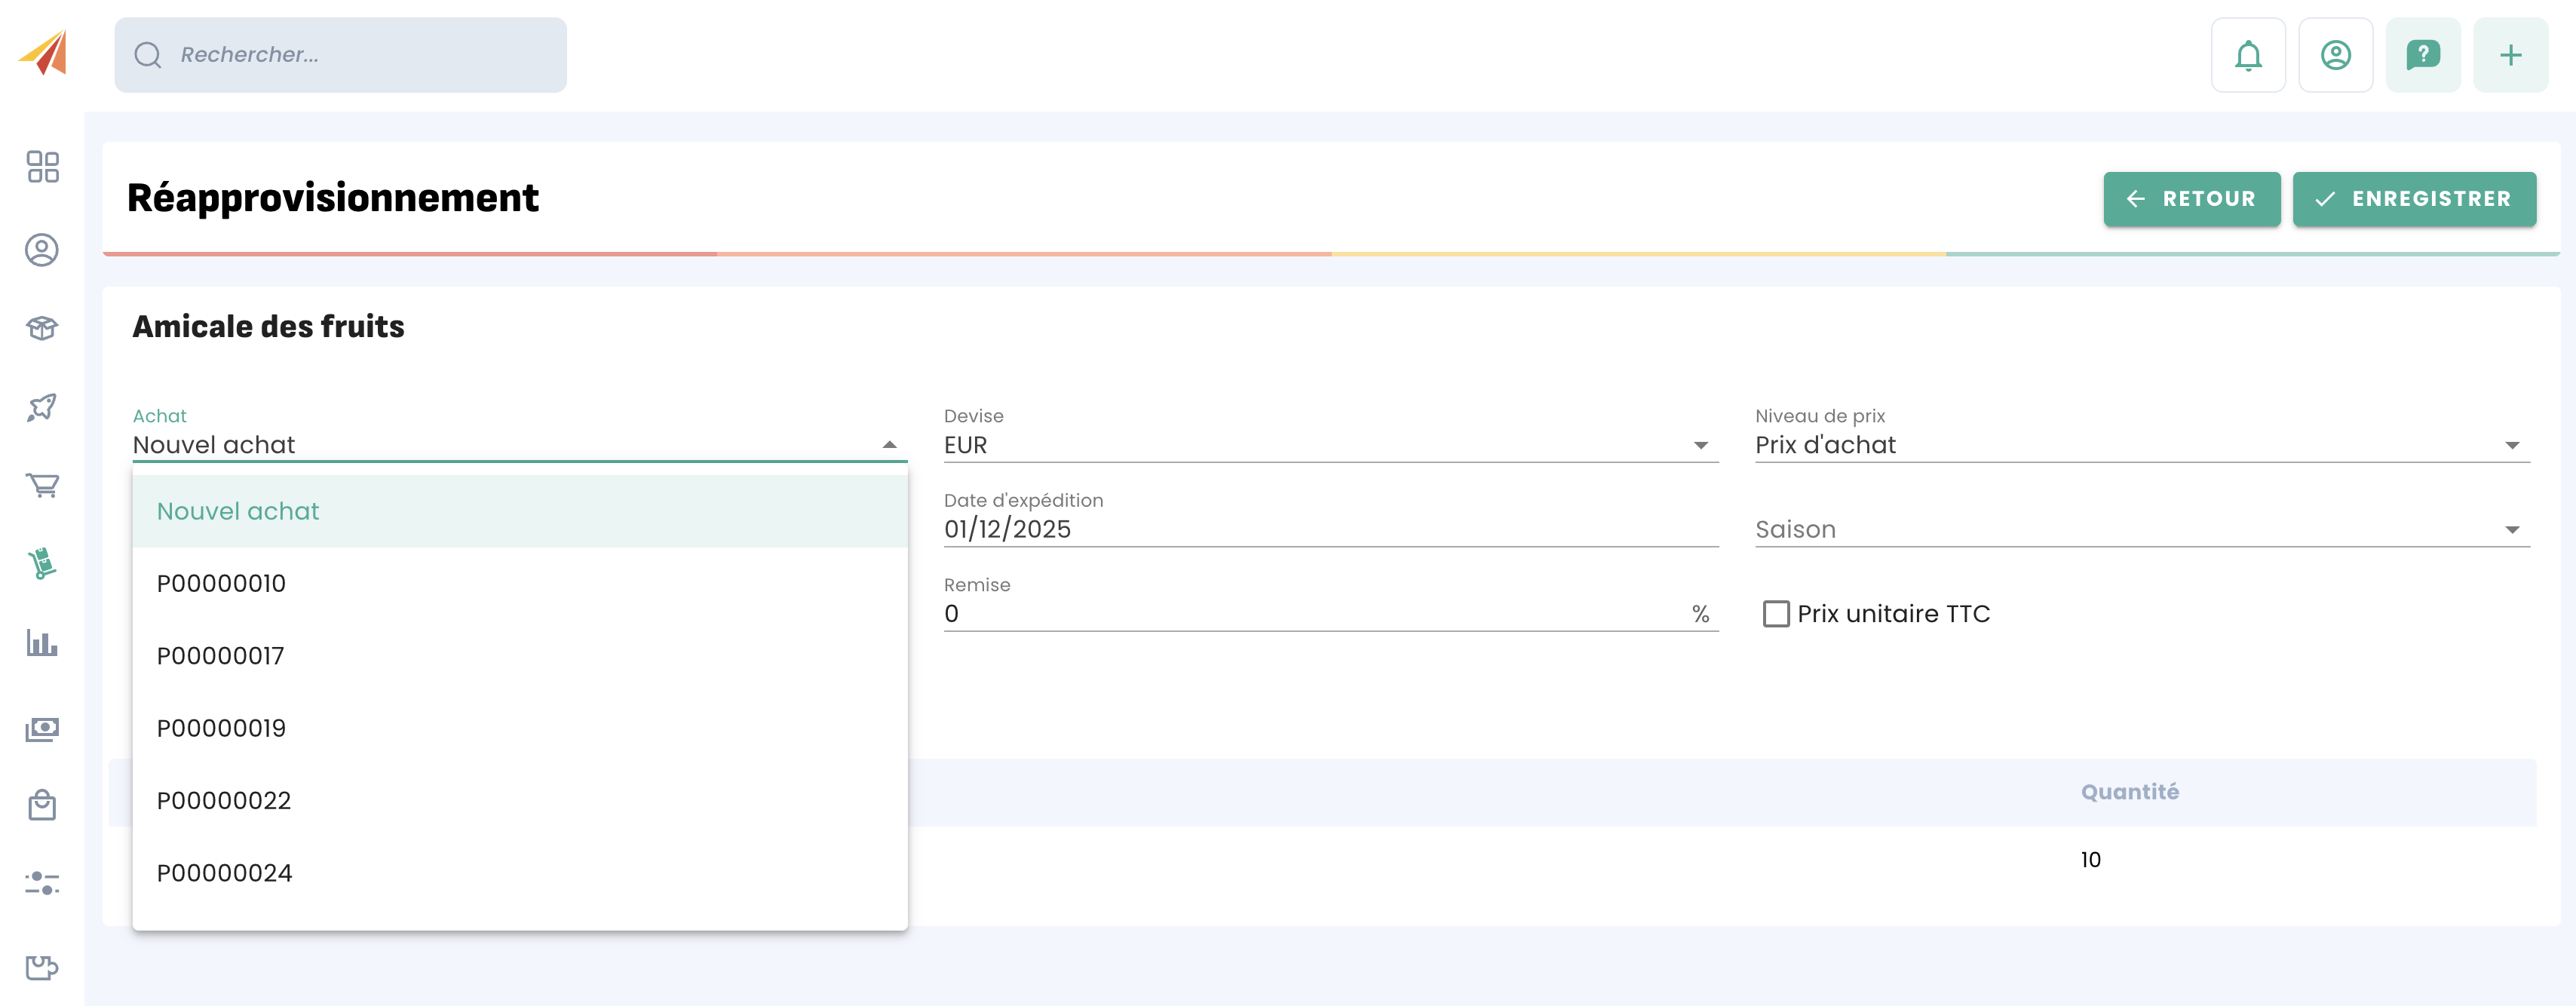The width and height of the screenshot is (2576, 1006).
Task: Open the user account icon in top bar
Action: click(2335, 55)
